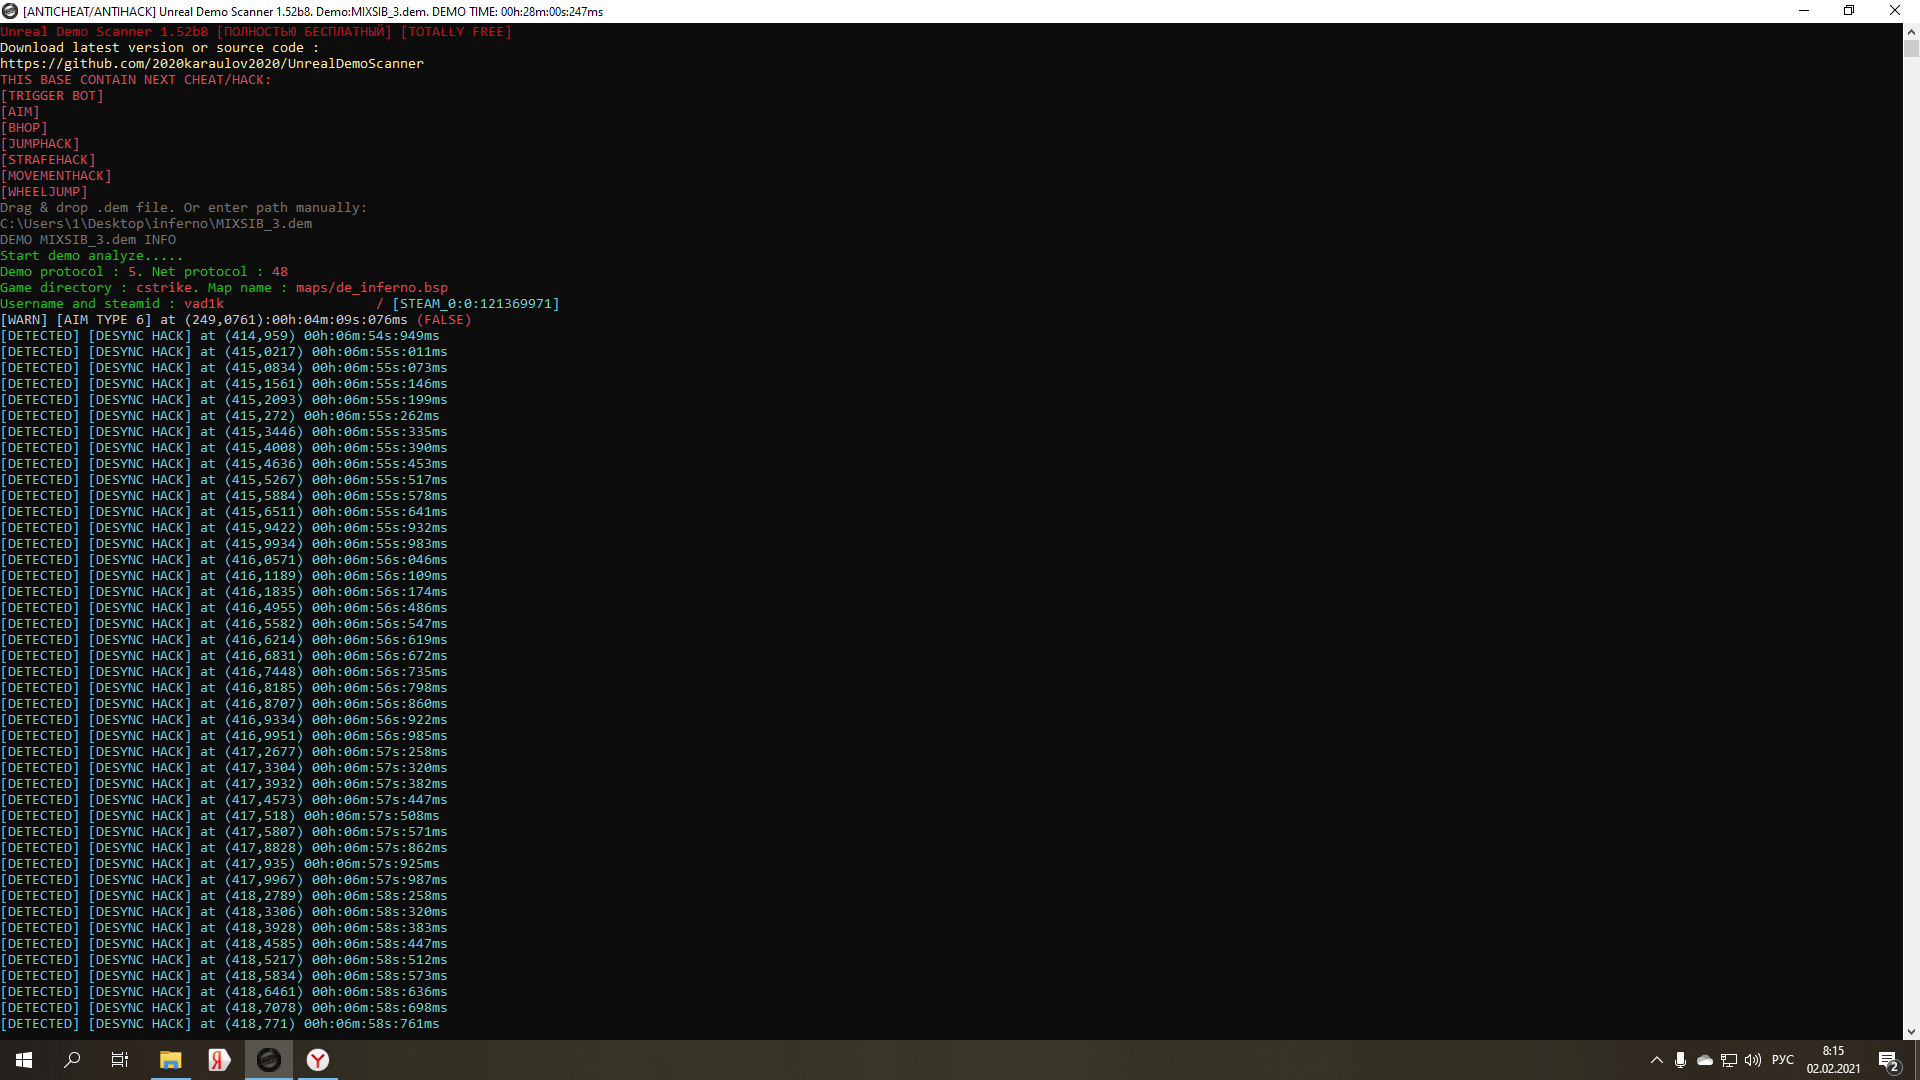The image size is (1920, 1080).
Task: Open the volume speaker tray icon
Action: [1753, 1060]
